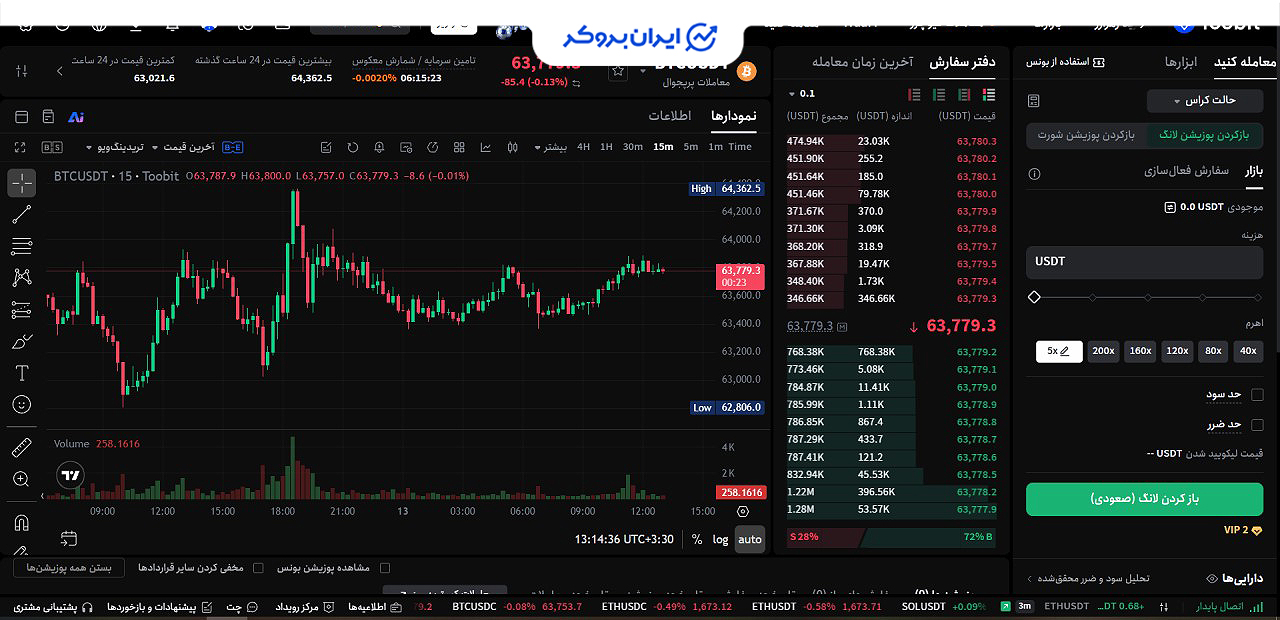This screenshot has height=620, width=1280.
Task: Select the crosshair cursor tool
Action: coord(21,183)
